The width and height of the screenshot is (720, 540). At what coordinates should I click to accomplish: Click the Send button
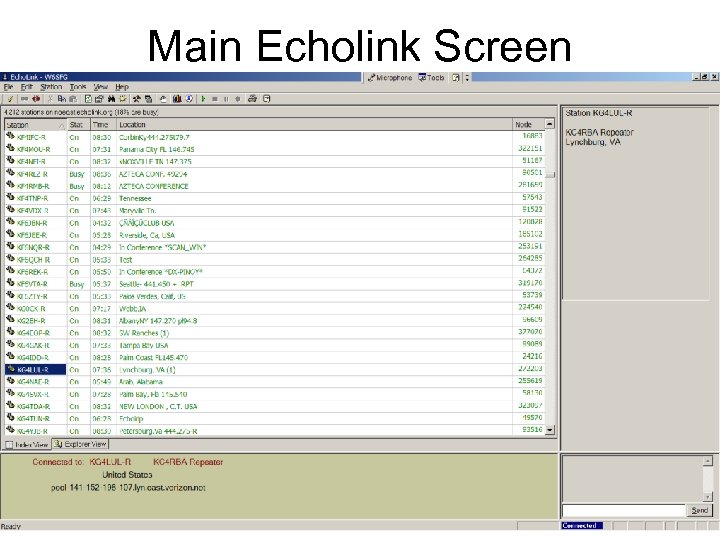(699, 510)
